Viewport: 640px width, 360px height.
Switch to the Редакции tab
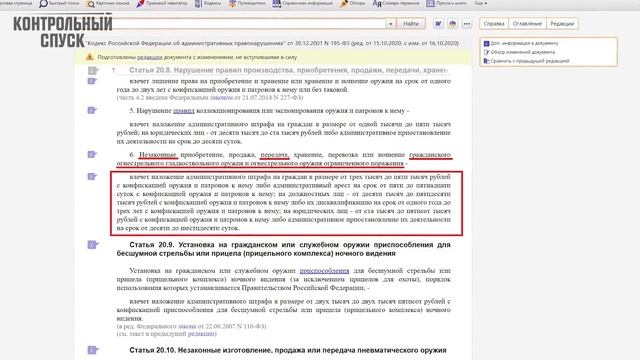coord(562,24)
